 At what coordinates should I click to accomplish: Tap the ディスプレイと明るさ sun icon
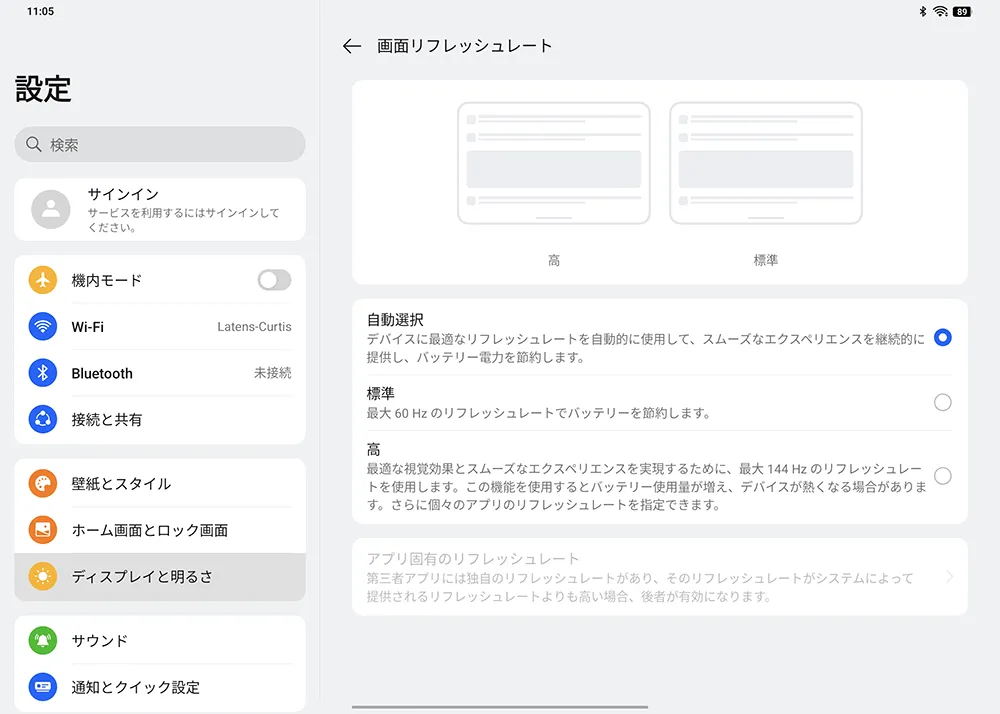43,576
